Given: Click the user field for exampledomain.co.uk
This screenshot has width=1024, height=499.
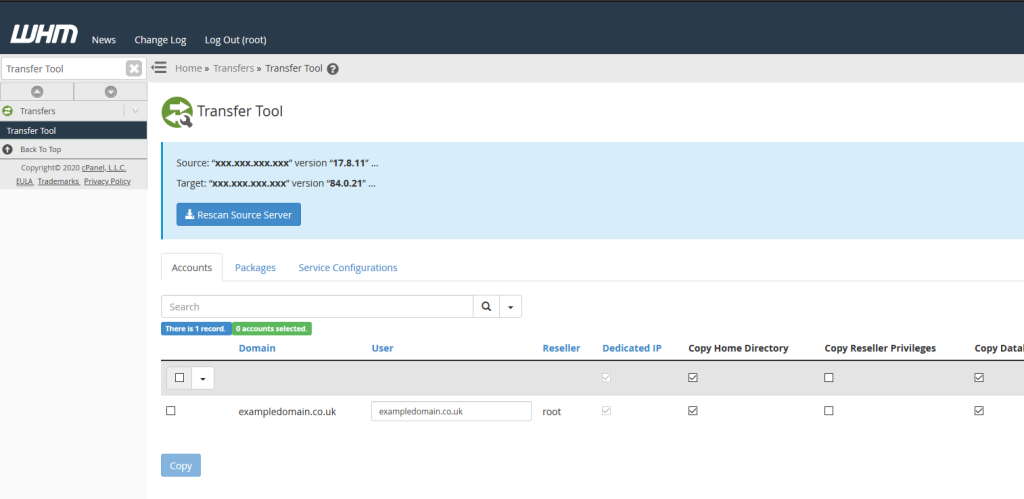Looking at the screenshot, I should (x=450, y=411).
